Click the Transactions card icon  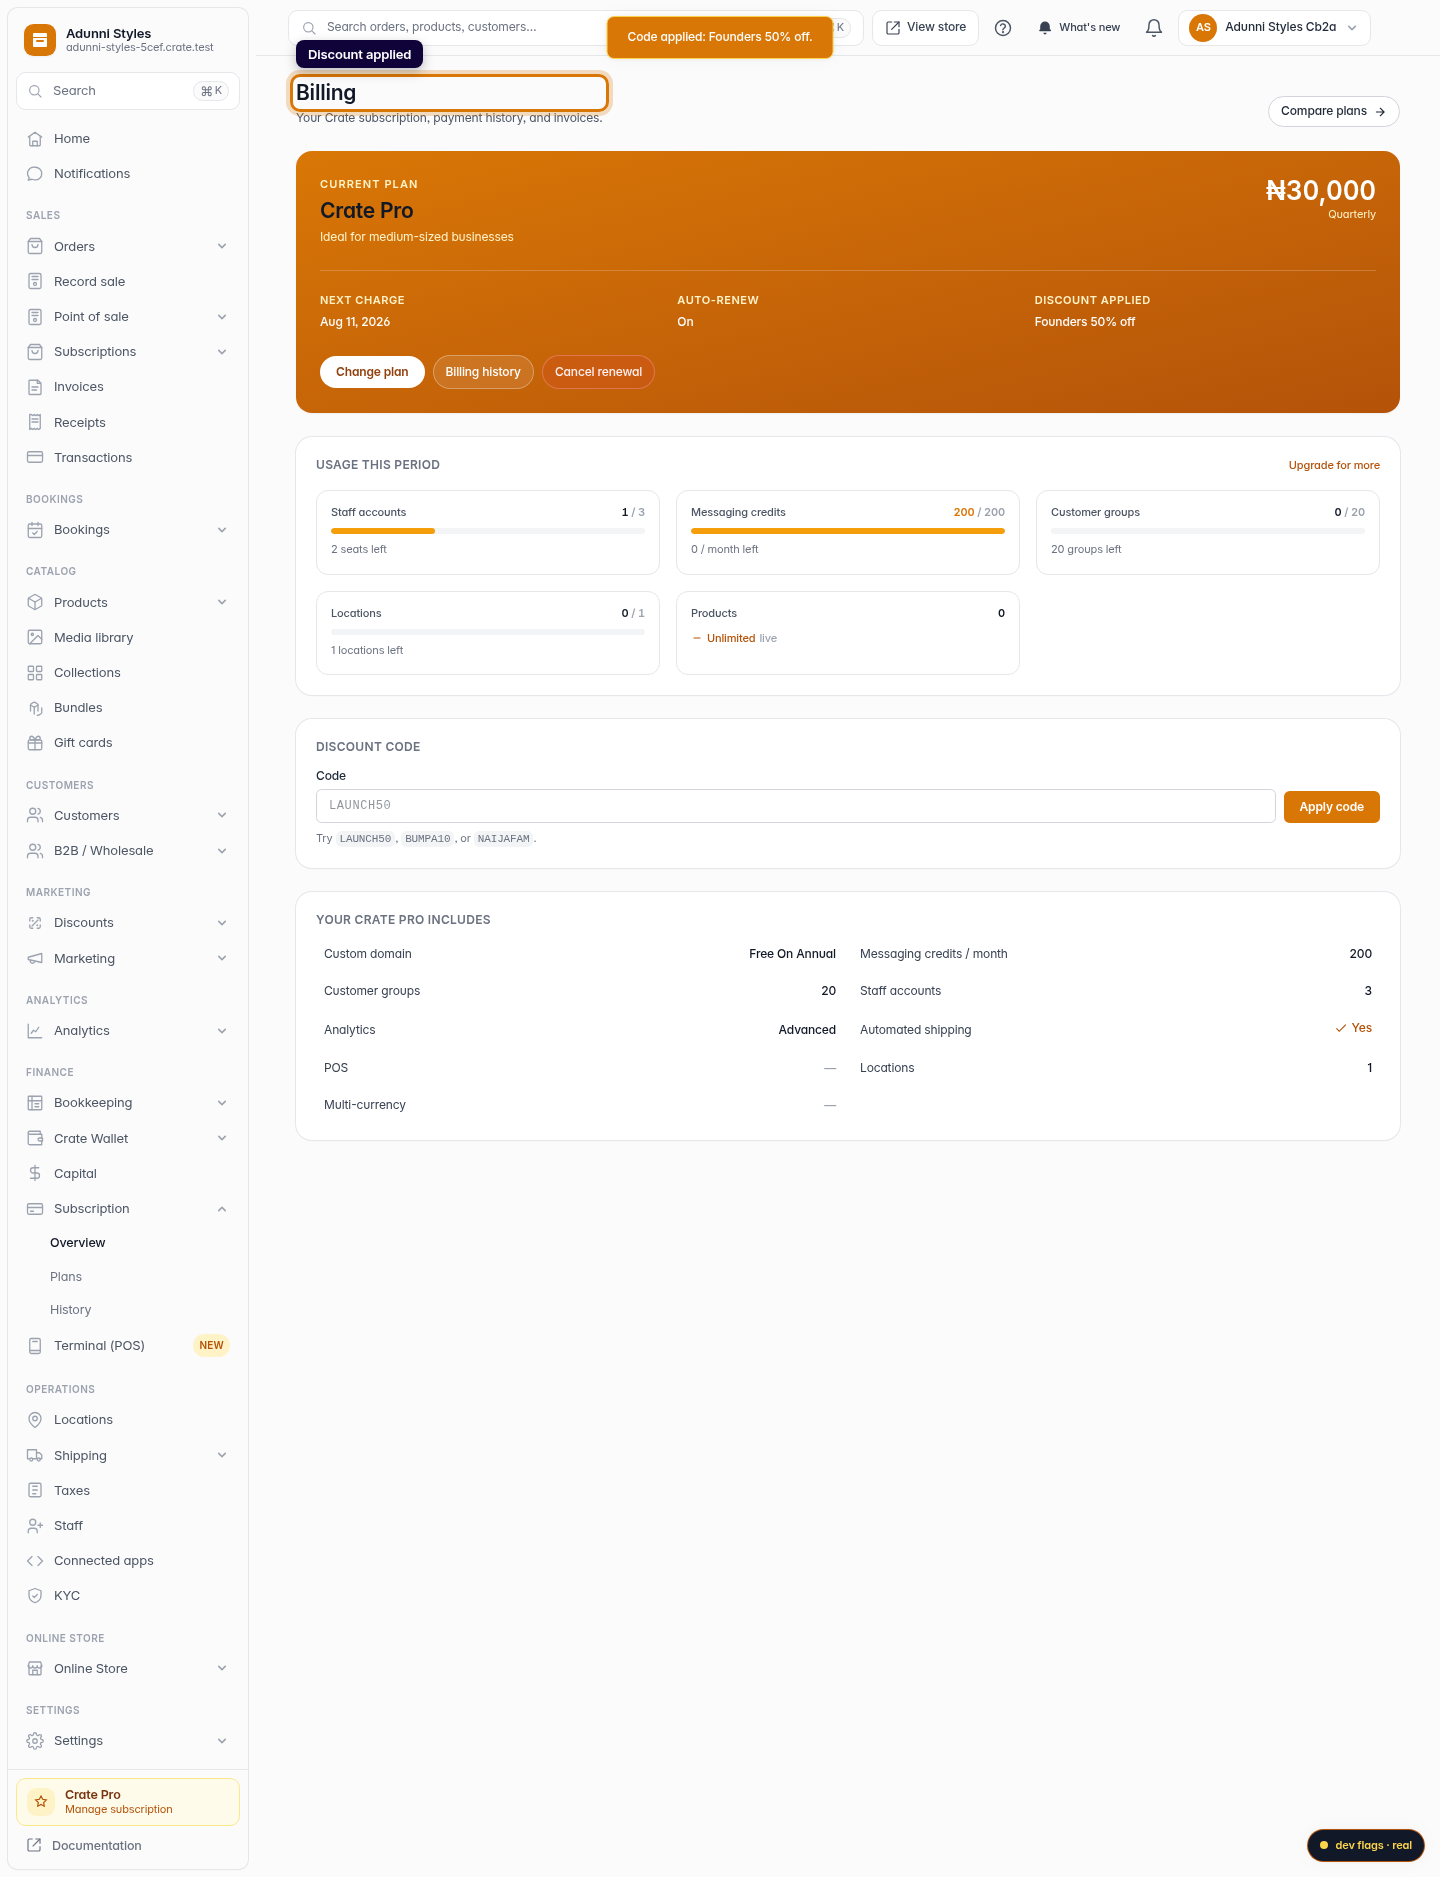[x=35, y=458]
